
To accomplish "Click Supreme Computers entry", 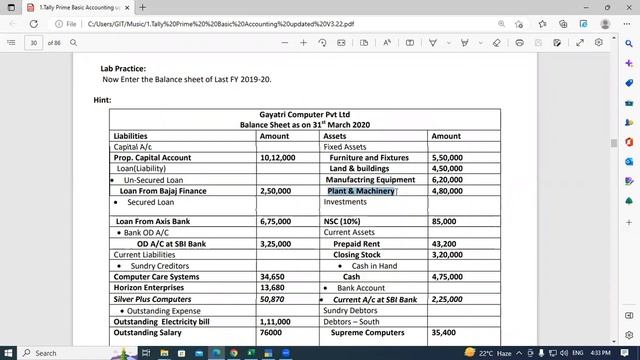I will [x=367, y=333].
